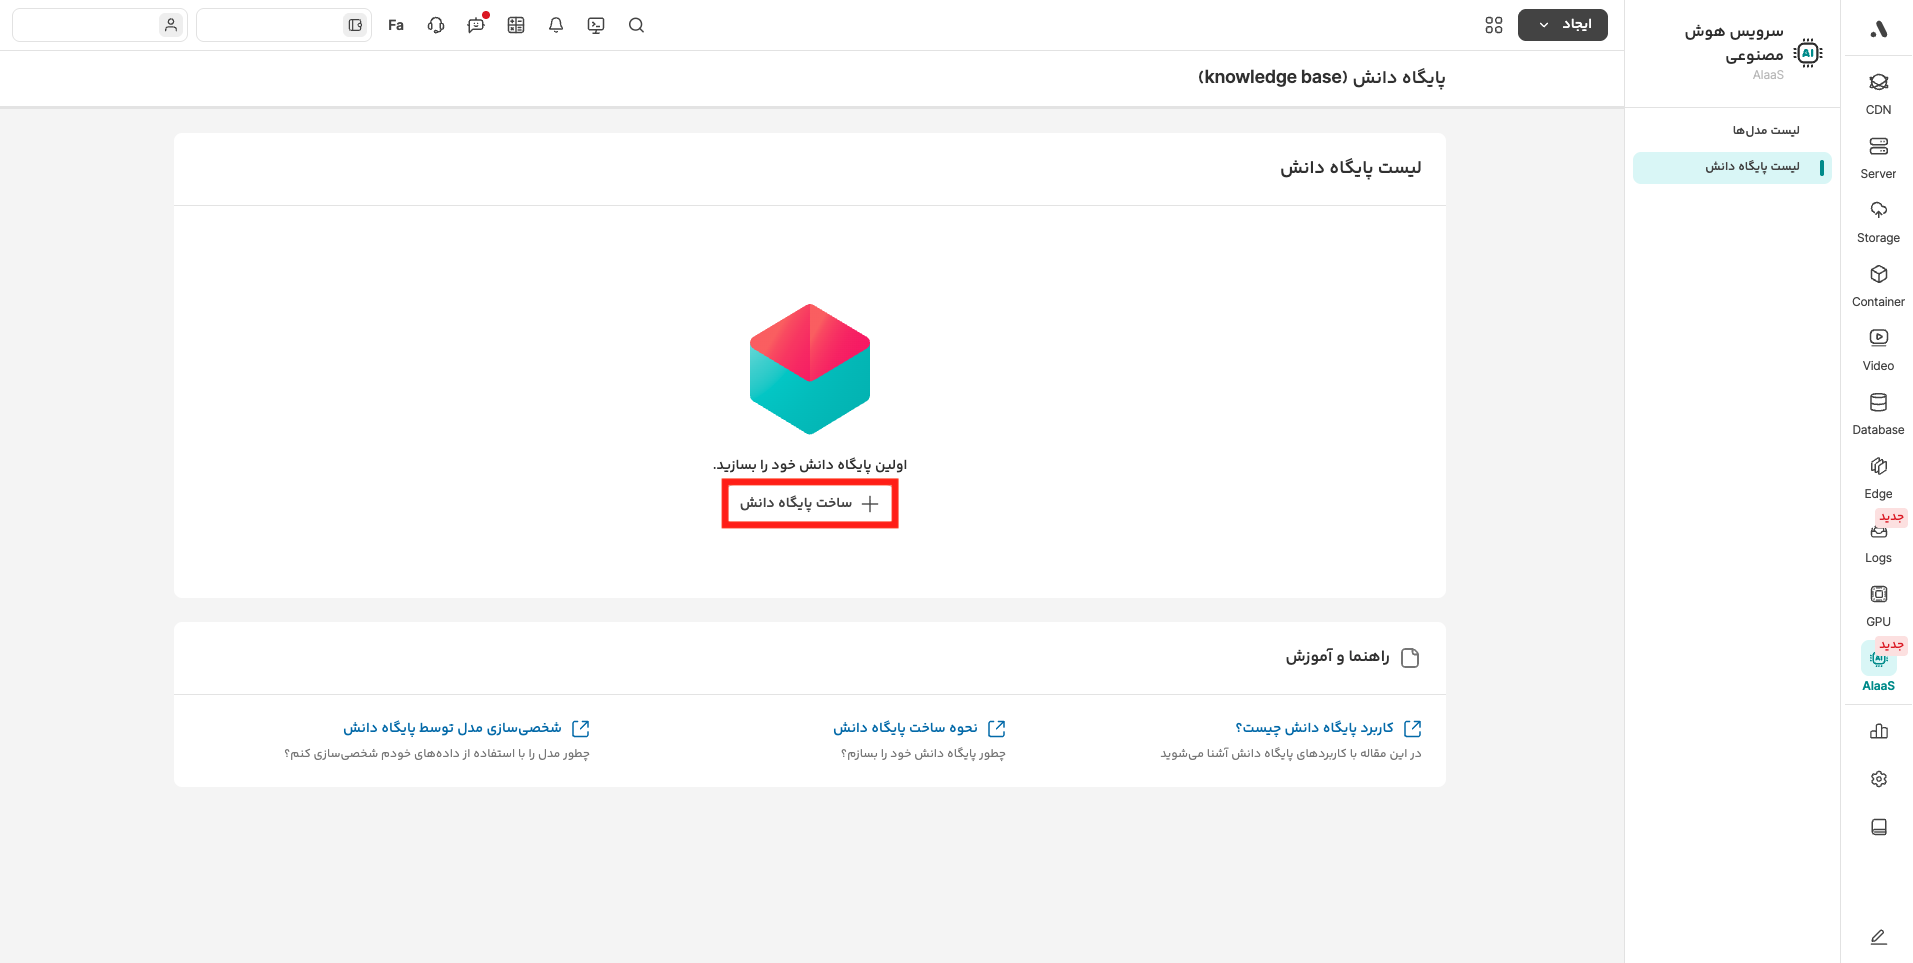Go to Storage service
The image size is (1913, 963).
point(1878,220)
